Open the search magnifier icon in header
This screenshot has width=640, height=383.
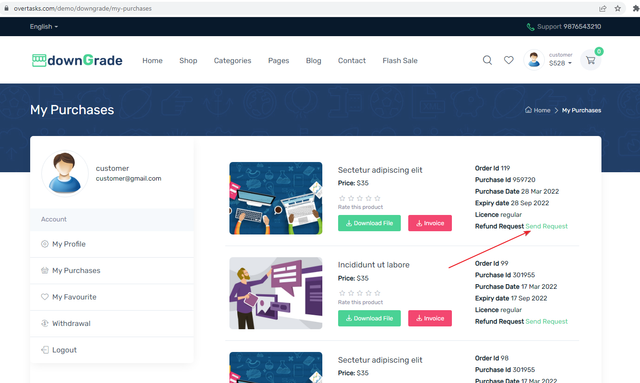[x=487, y=60]
